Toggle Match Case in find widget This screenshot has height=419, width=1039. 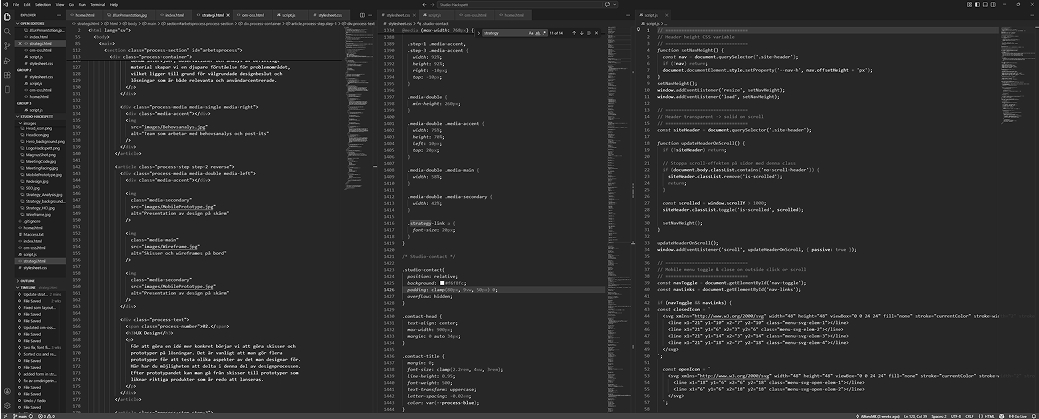tap(531, 32)
